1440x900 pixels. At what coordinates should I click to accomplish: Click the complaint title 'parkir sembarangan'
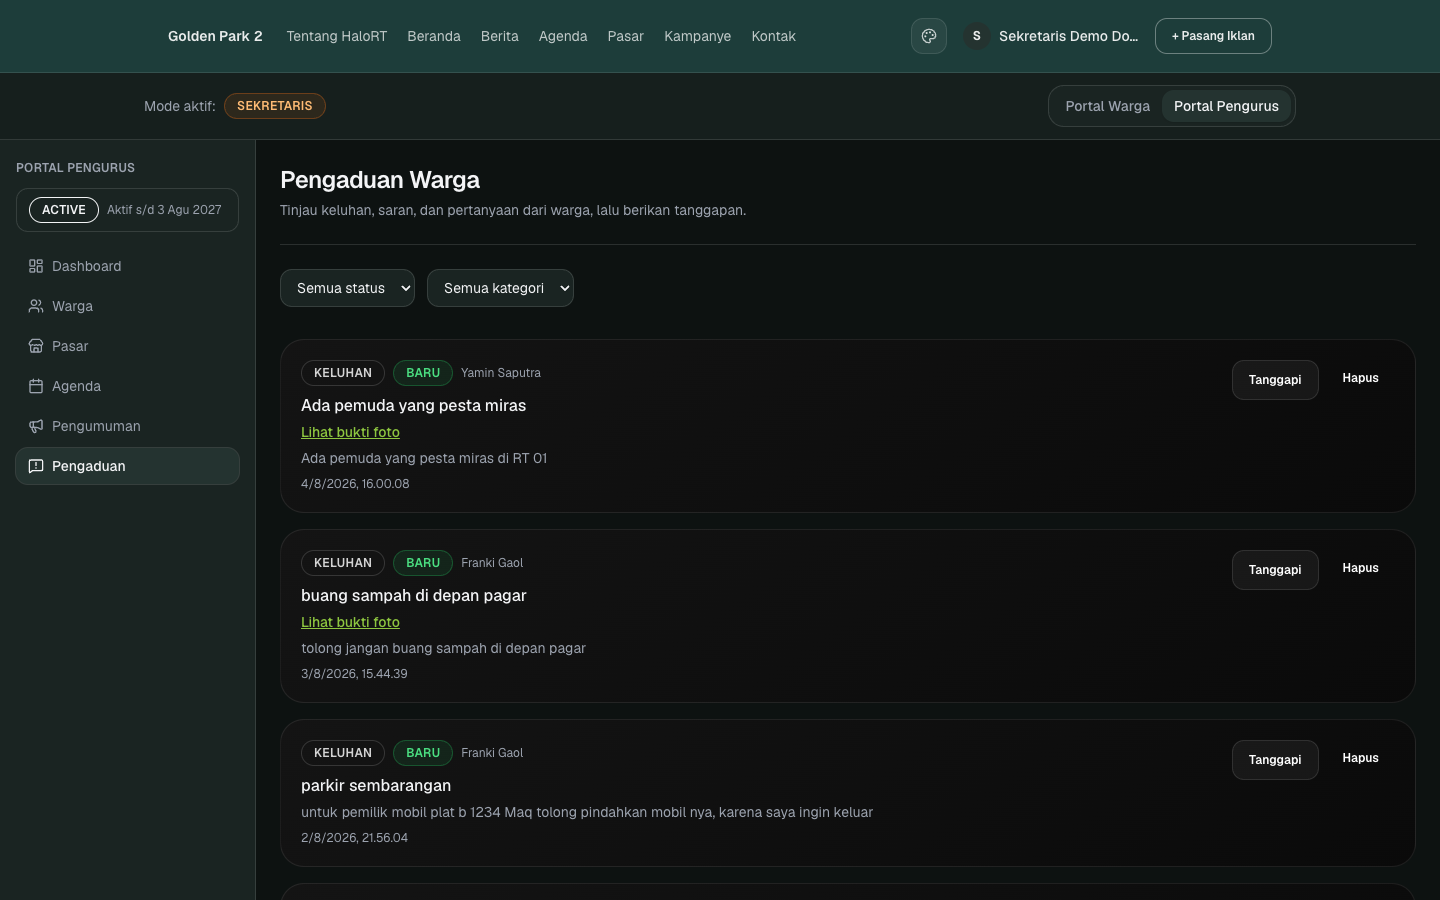click(x=376, y=785)
